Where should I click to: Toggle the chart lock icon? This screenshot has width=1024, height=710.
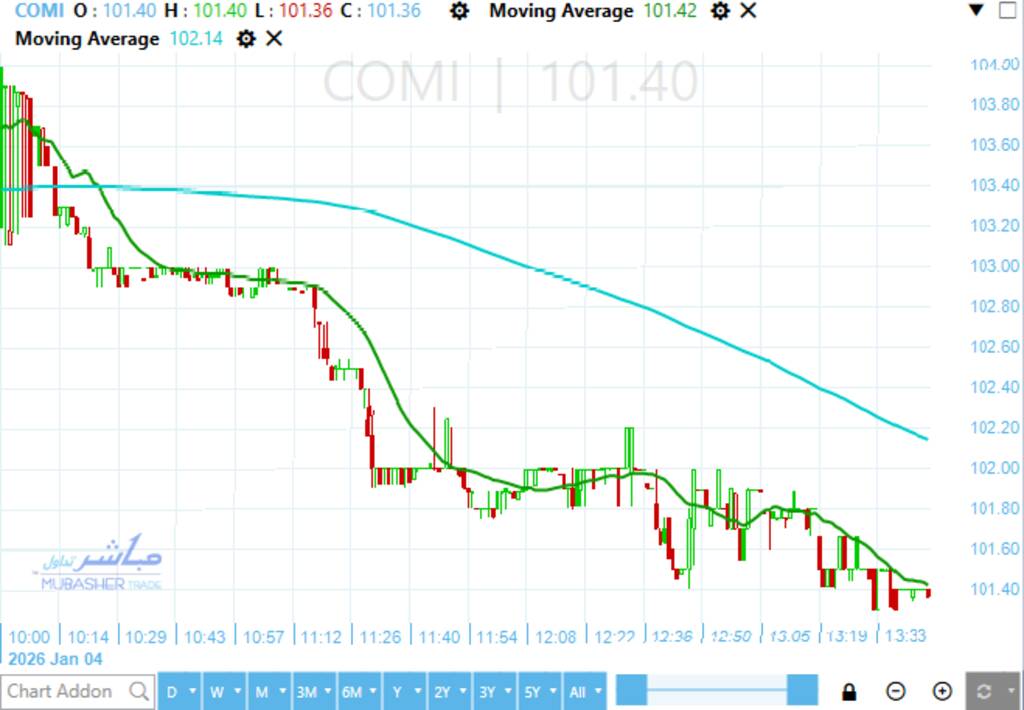click(x=849, y=691)
